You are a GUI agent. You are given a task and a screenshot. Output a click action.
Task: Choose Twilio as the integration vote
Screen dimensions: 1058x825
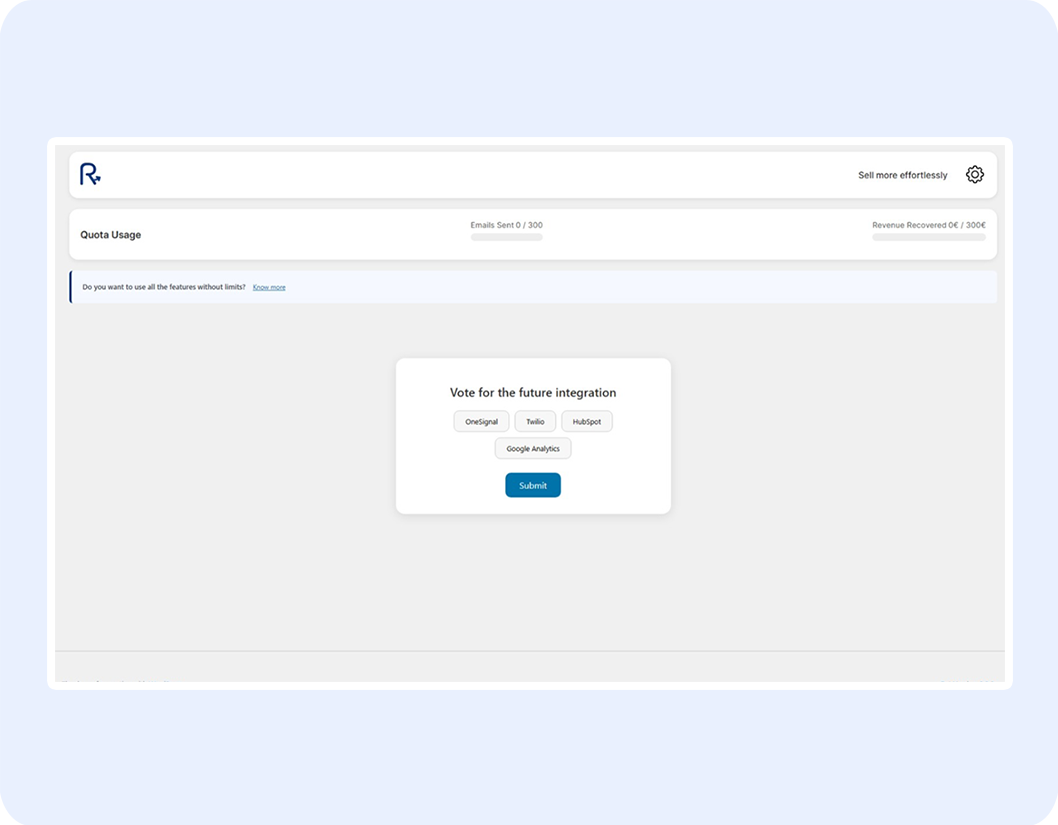click(x=535, y=422)
